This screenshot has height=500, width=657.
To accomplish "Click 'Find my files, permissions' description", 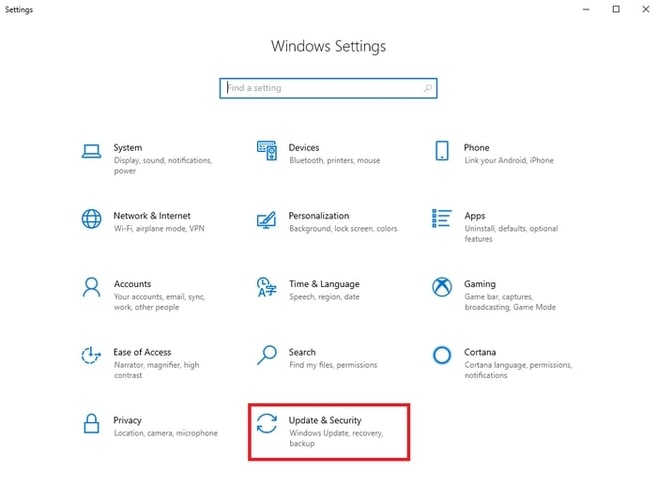I will pos(333,365).
